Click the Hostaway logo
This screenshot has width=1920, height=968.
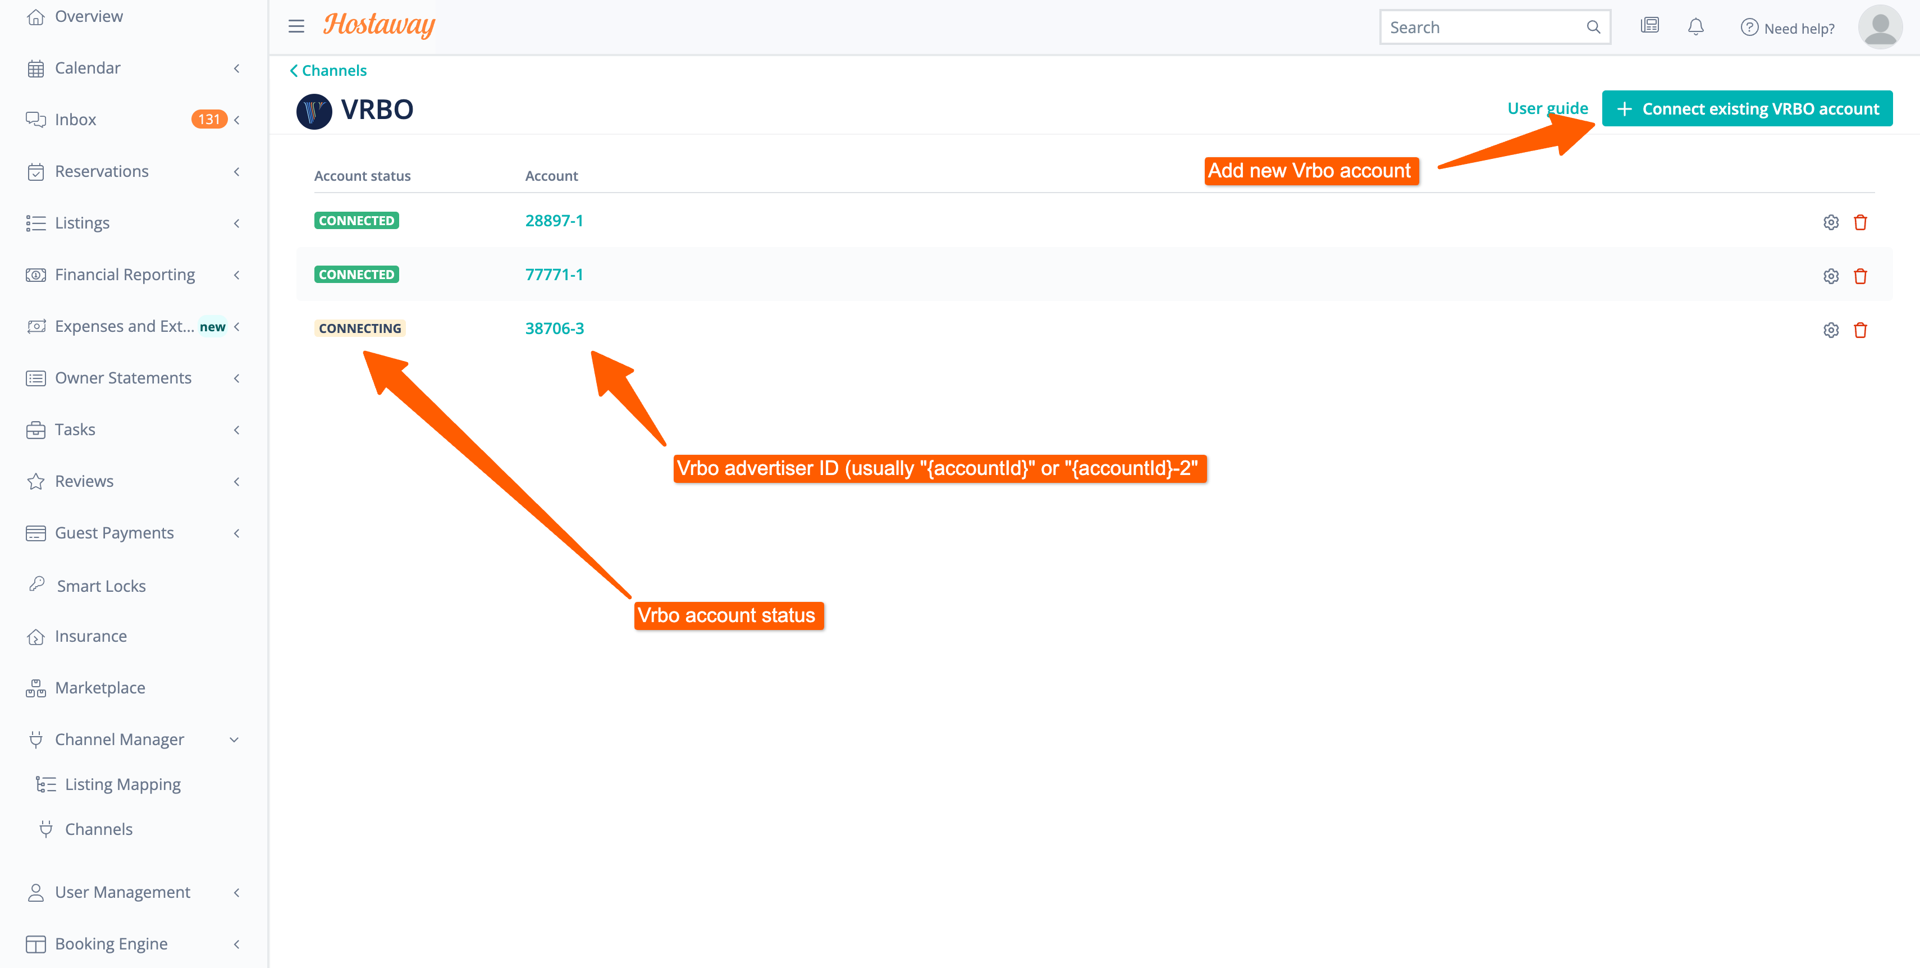click(379, 25)
